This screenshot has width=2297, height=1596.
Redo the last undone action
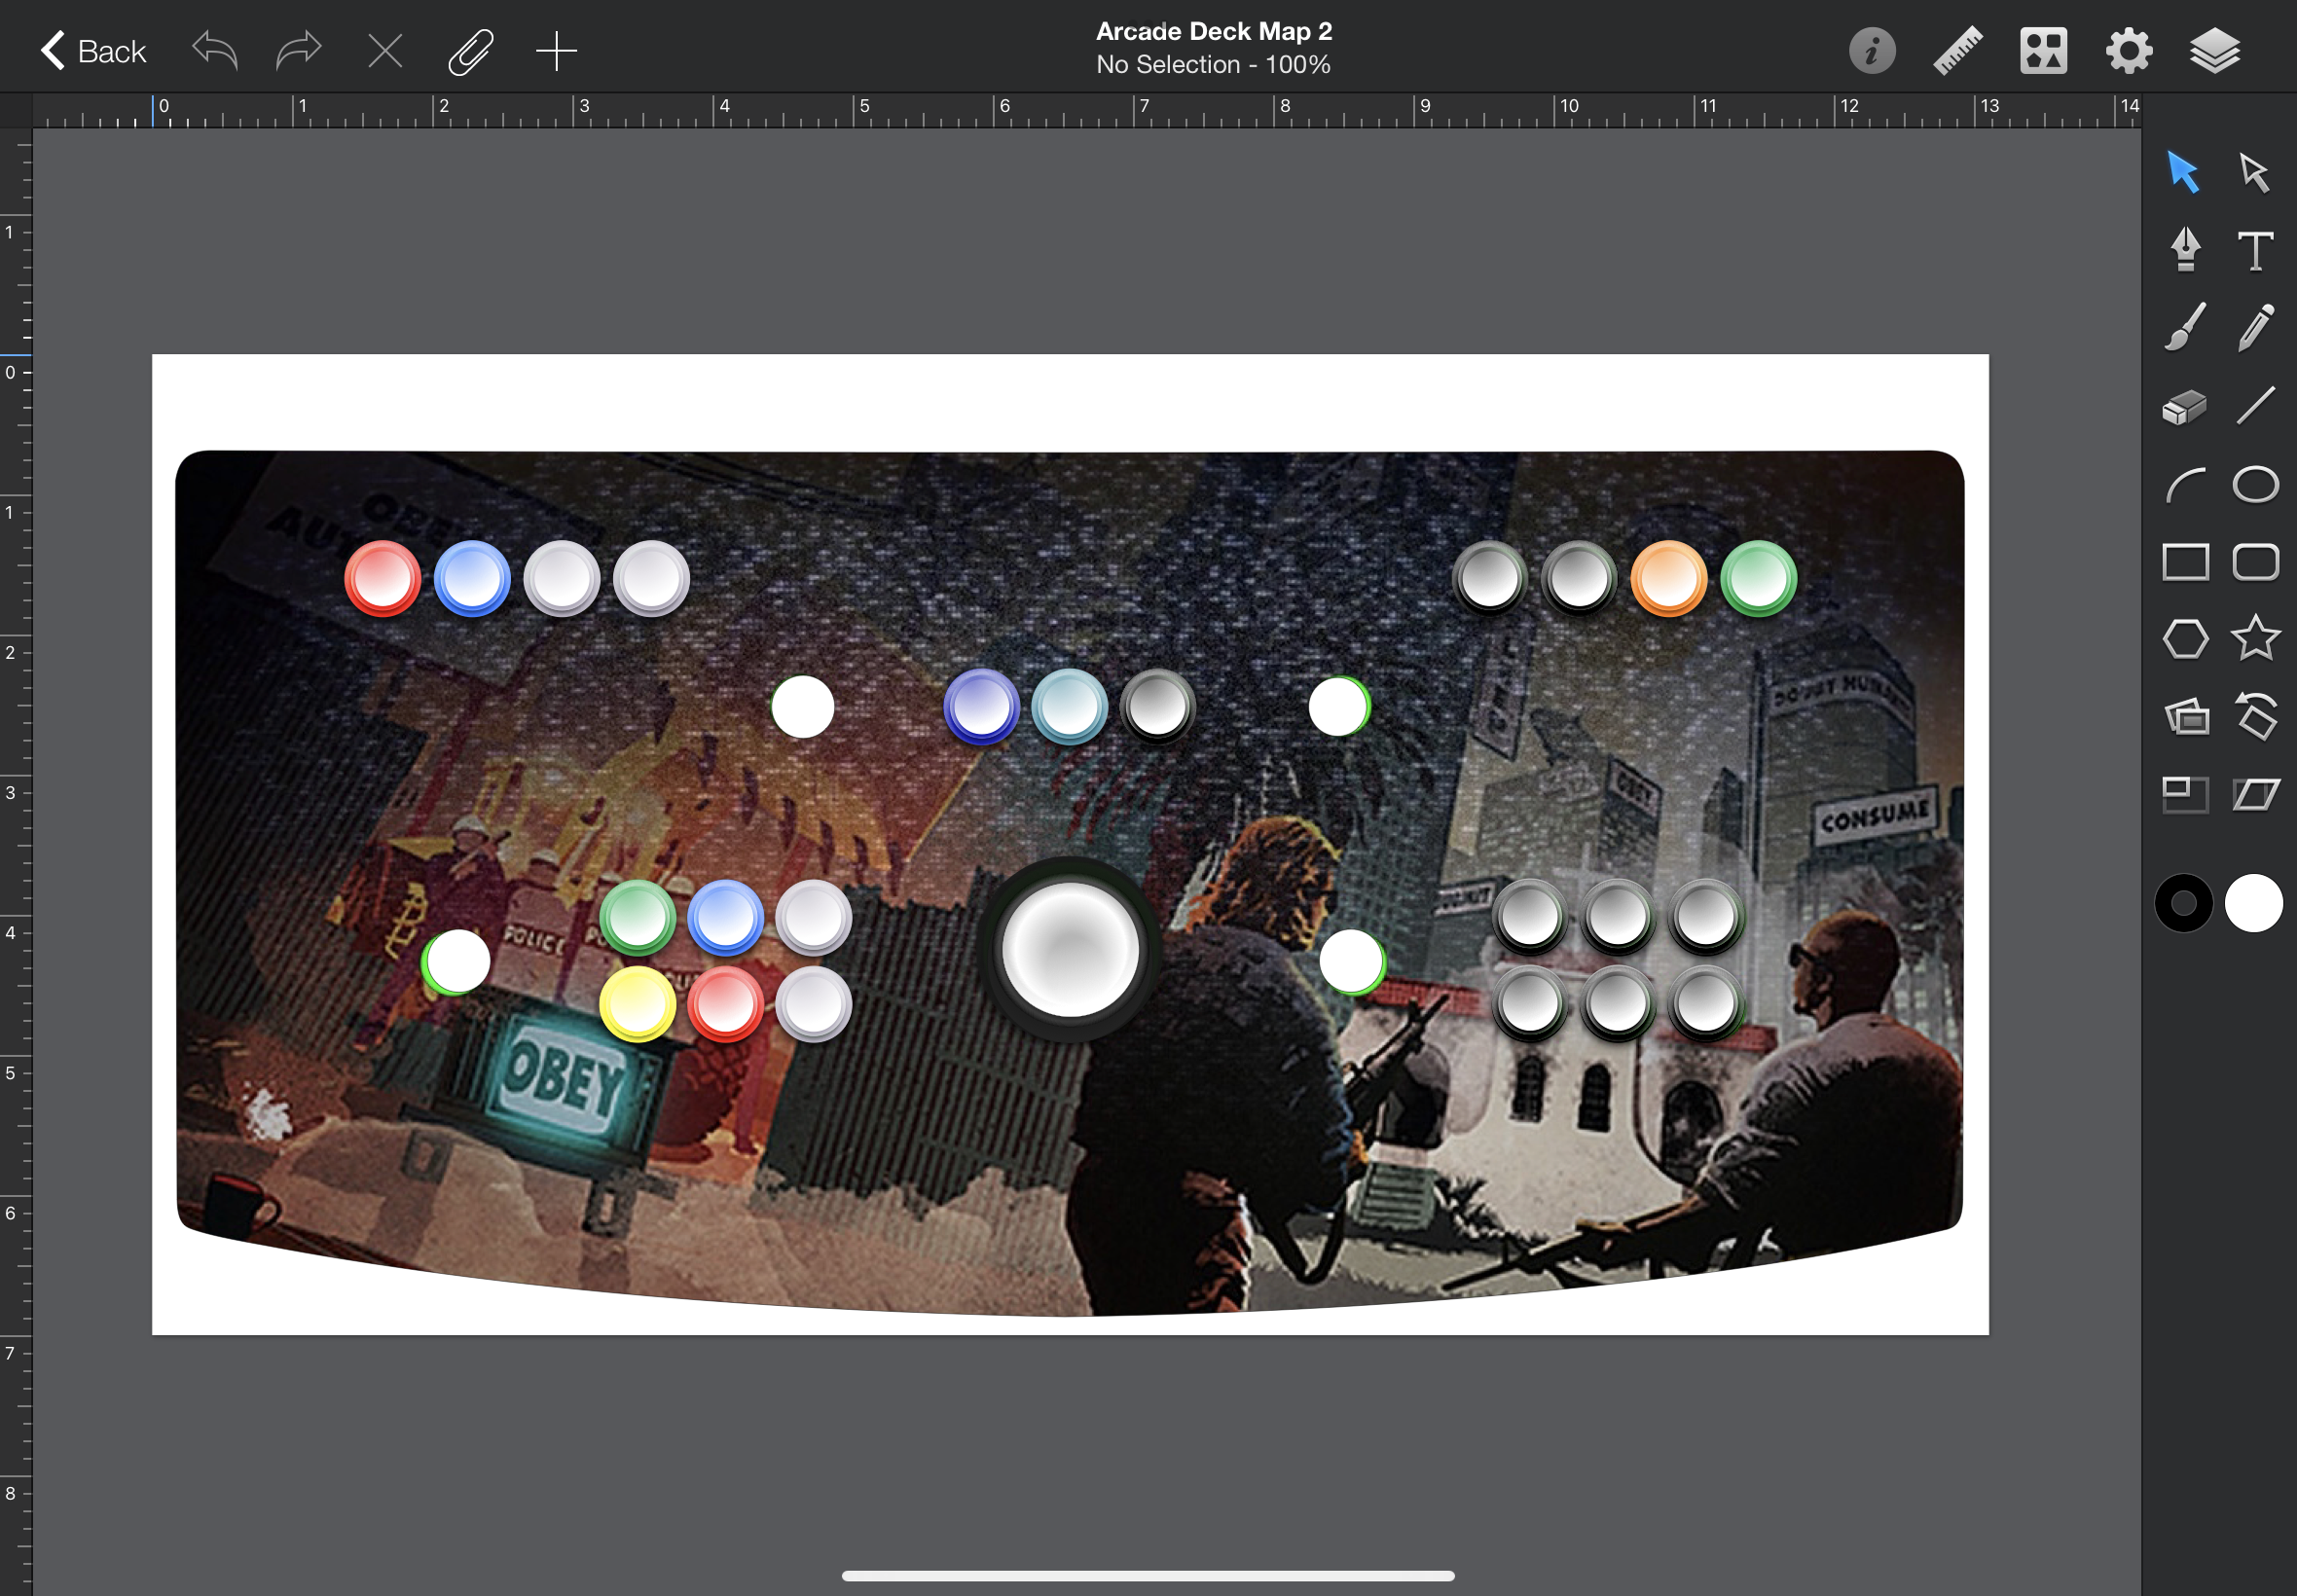[x=298, y=50]
